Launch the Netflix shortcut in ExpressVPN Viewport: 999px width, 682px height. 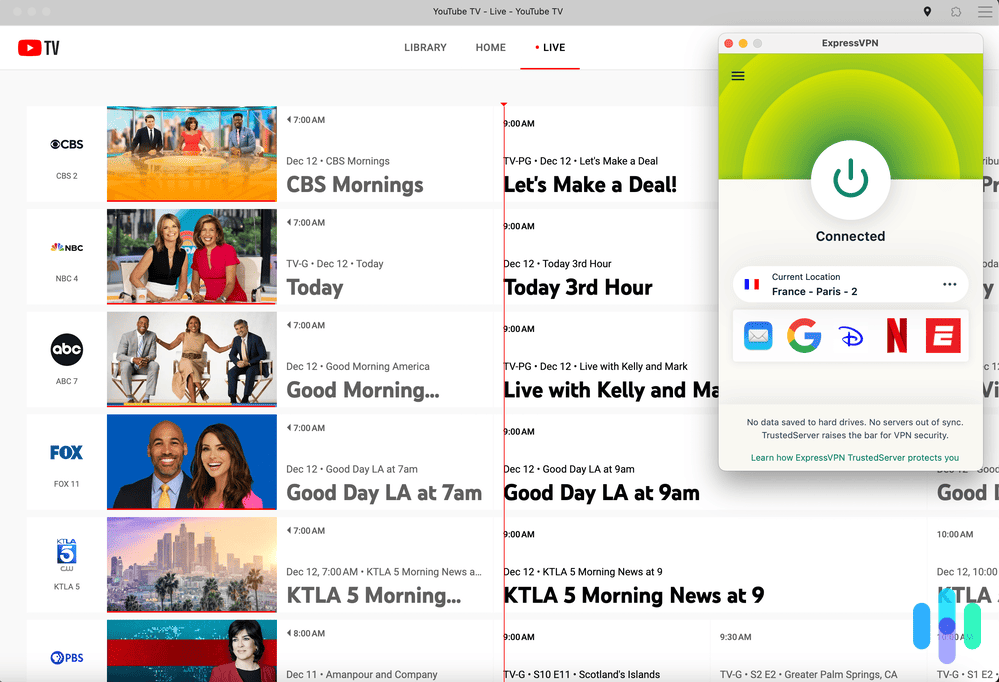click(x=896, y=336)
